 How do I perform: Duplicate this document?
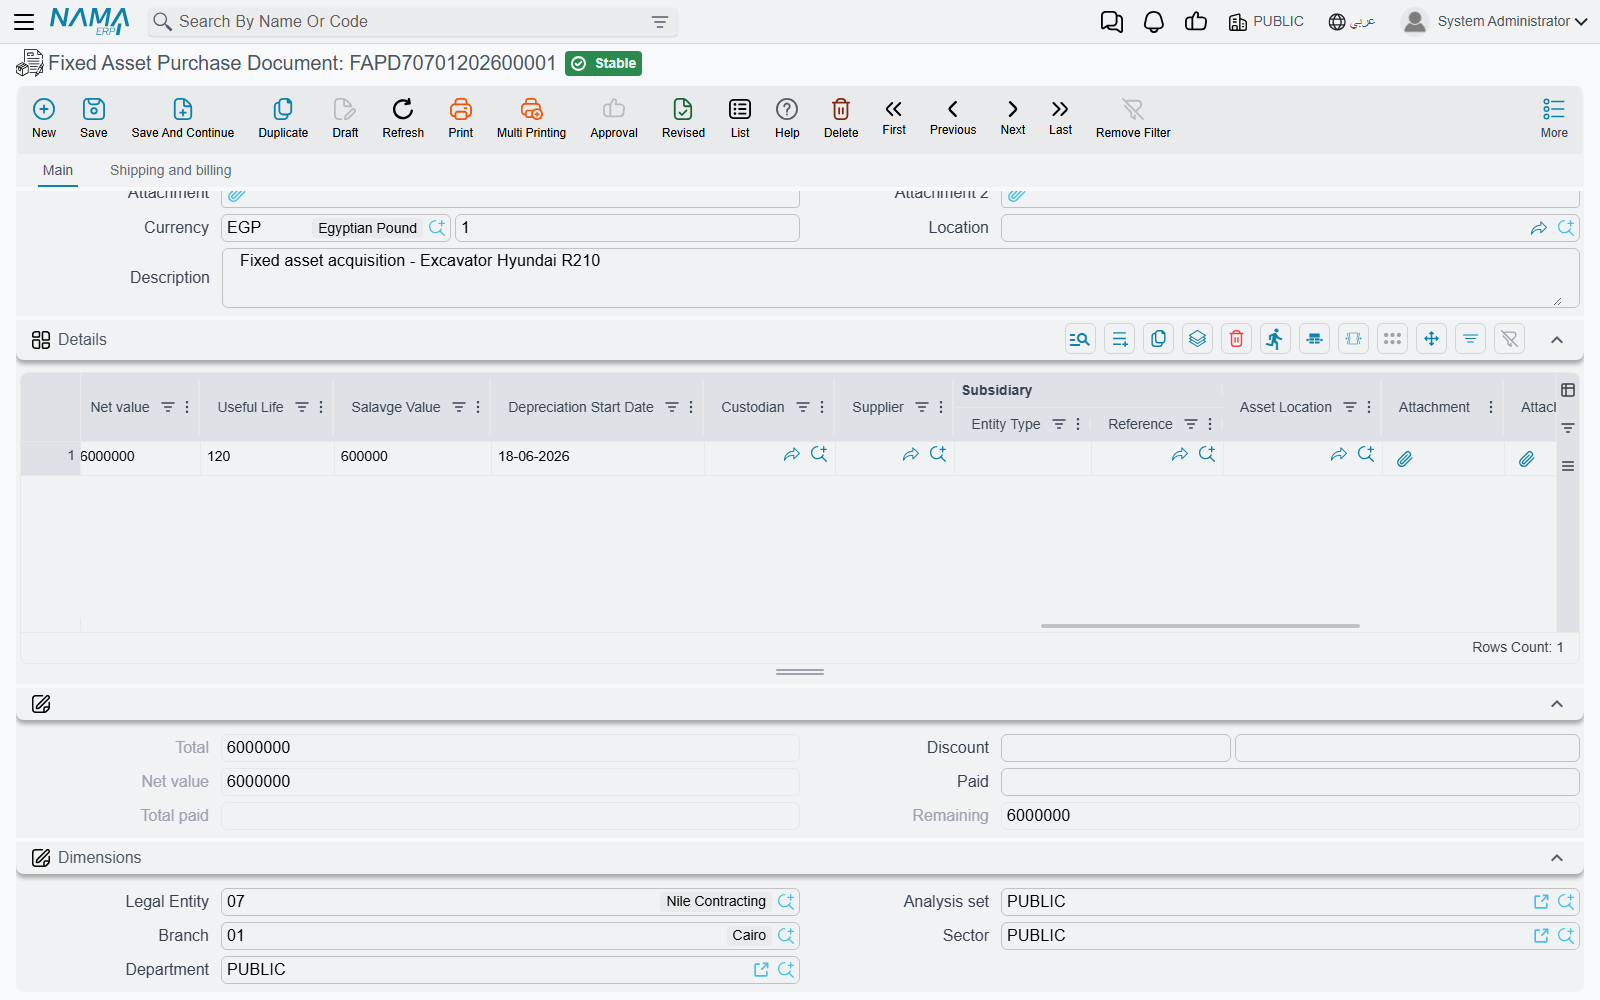coord(283,117)
